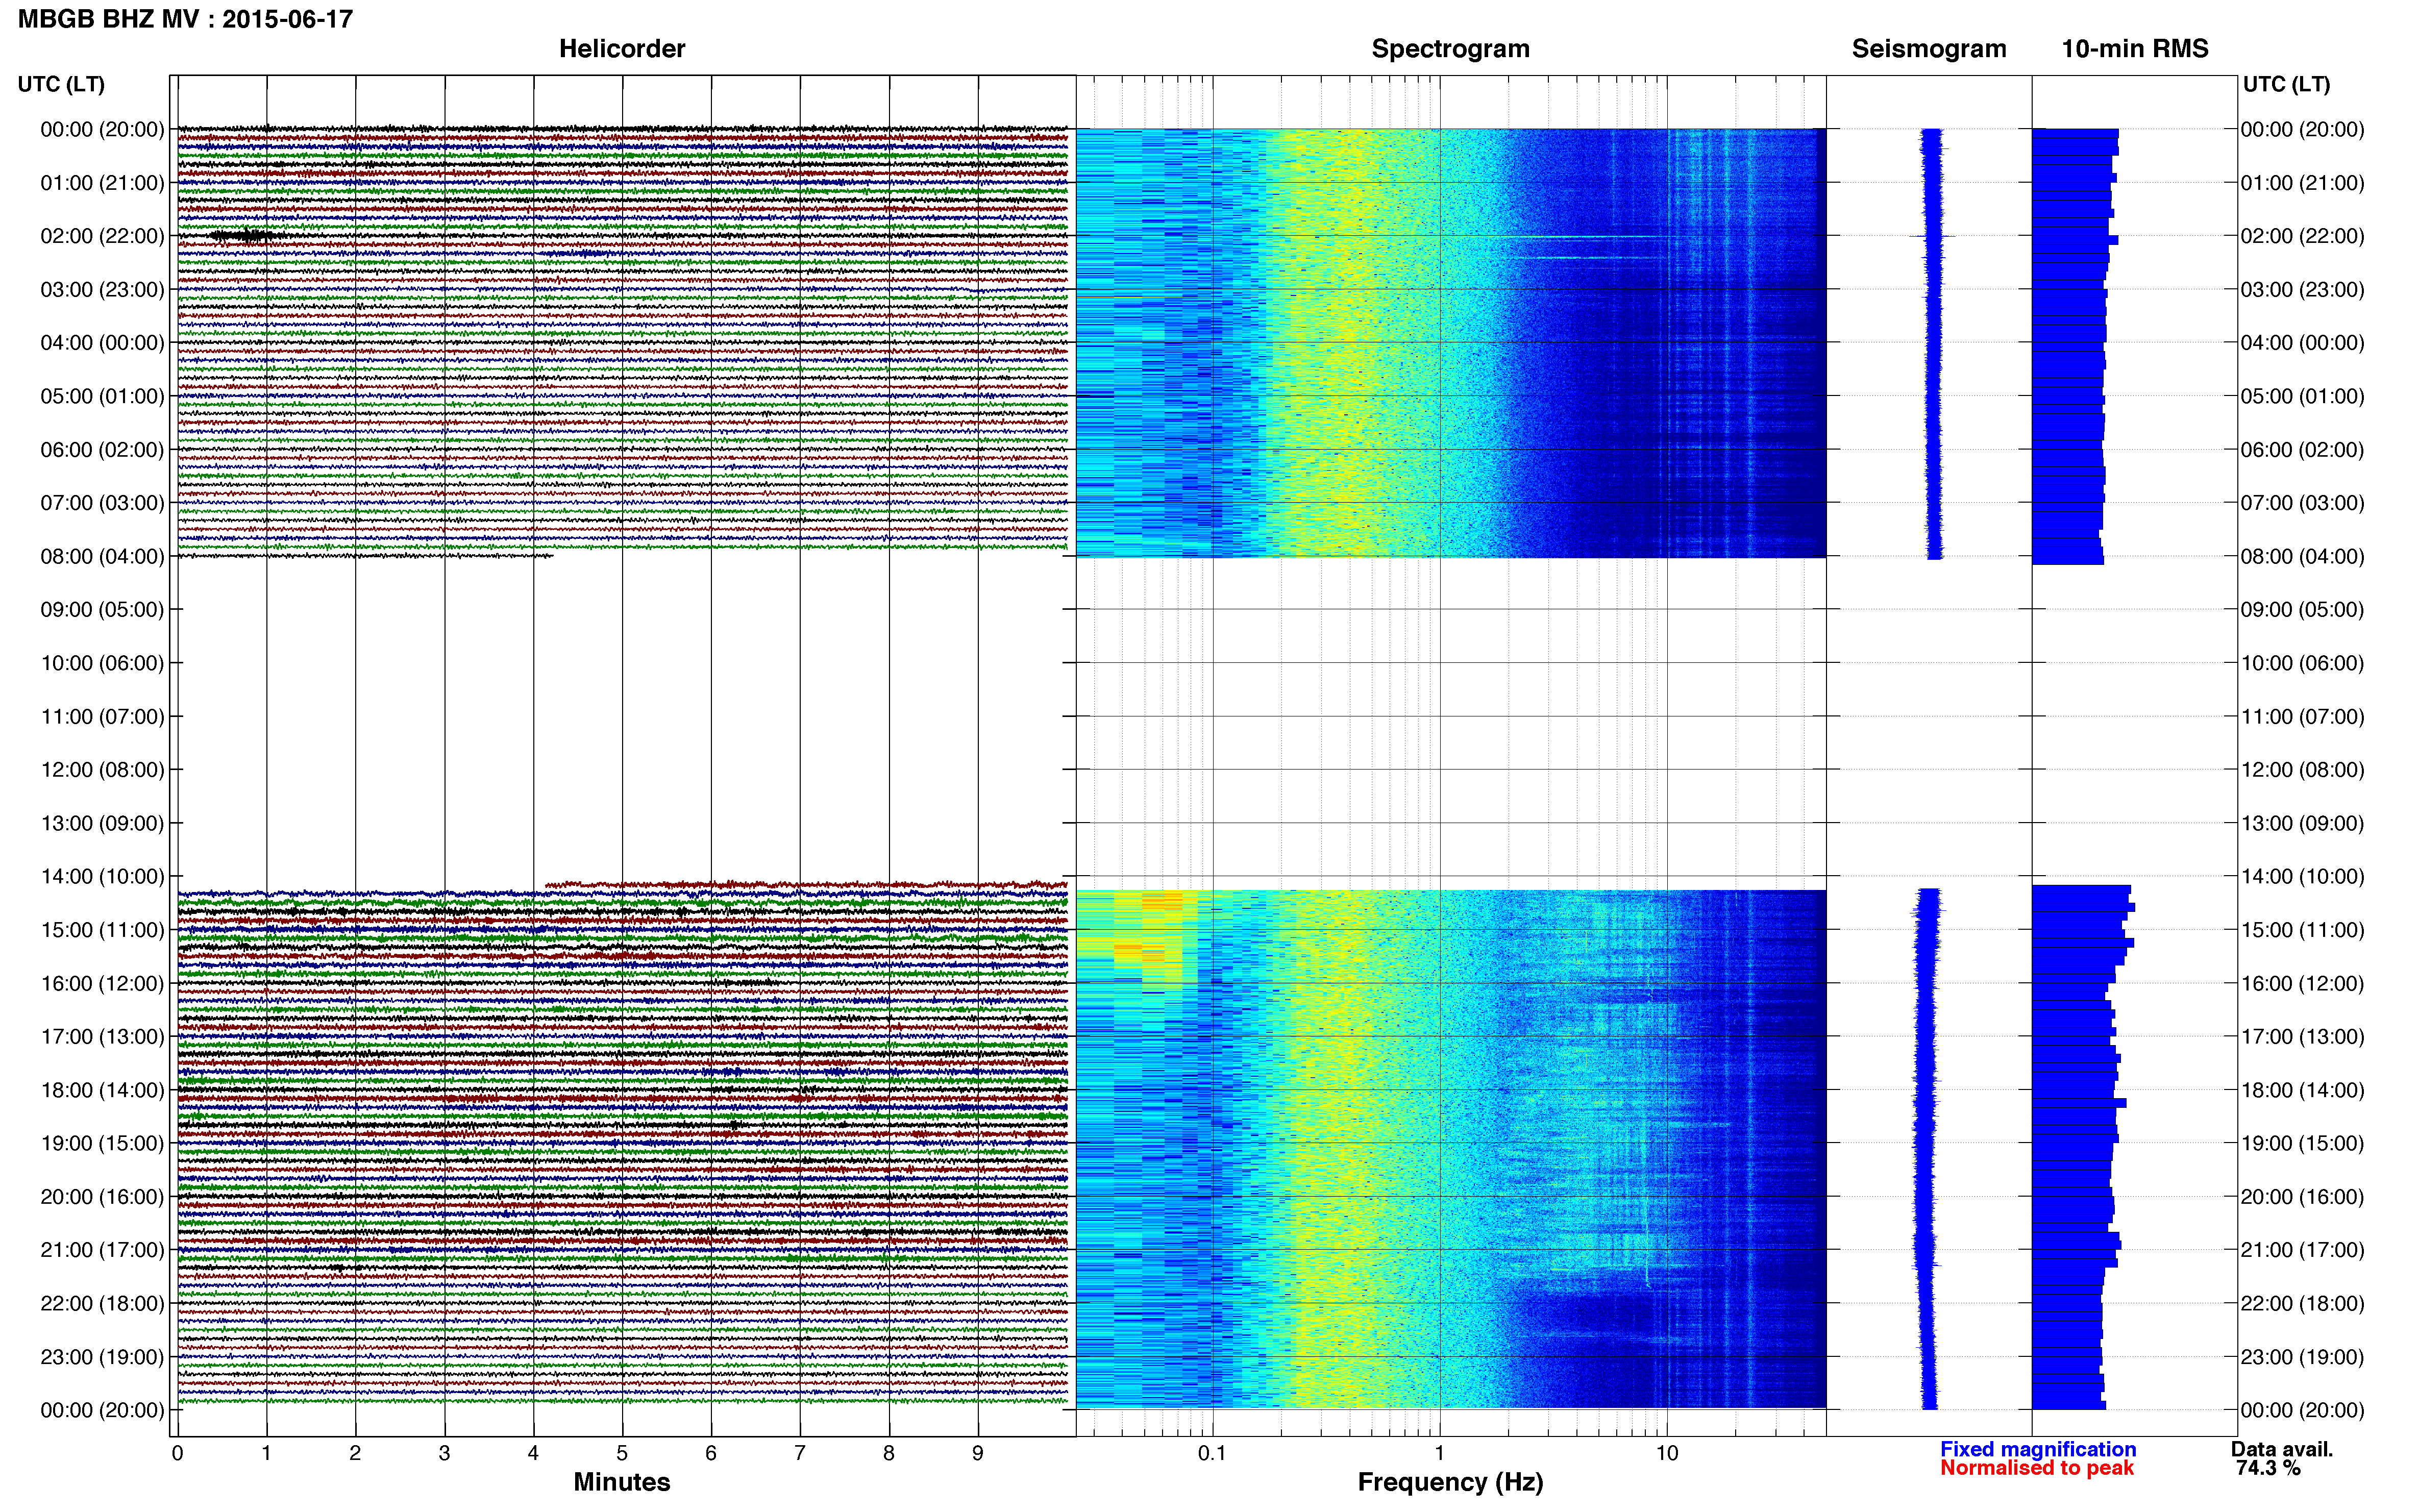Click the red Normalised to peak legend text

(x=2036, y=1468)
